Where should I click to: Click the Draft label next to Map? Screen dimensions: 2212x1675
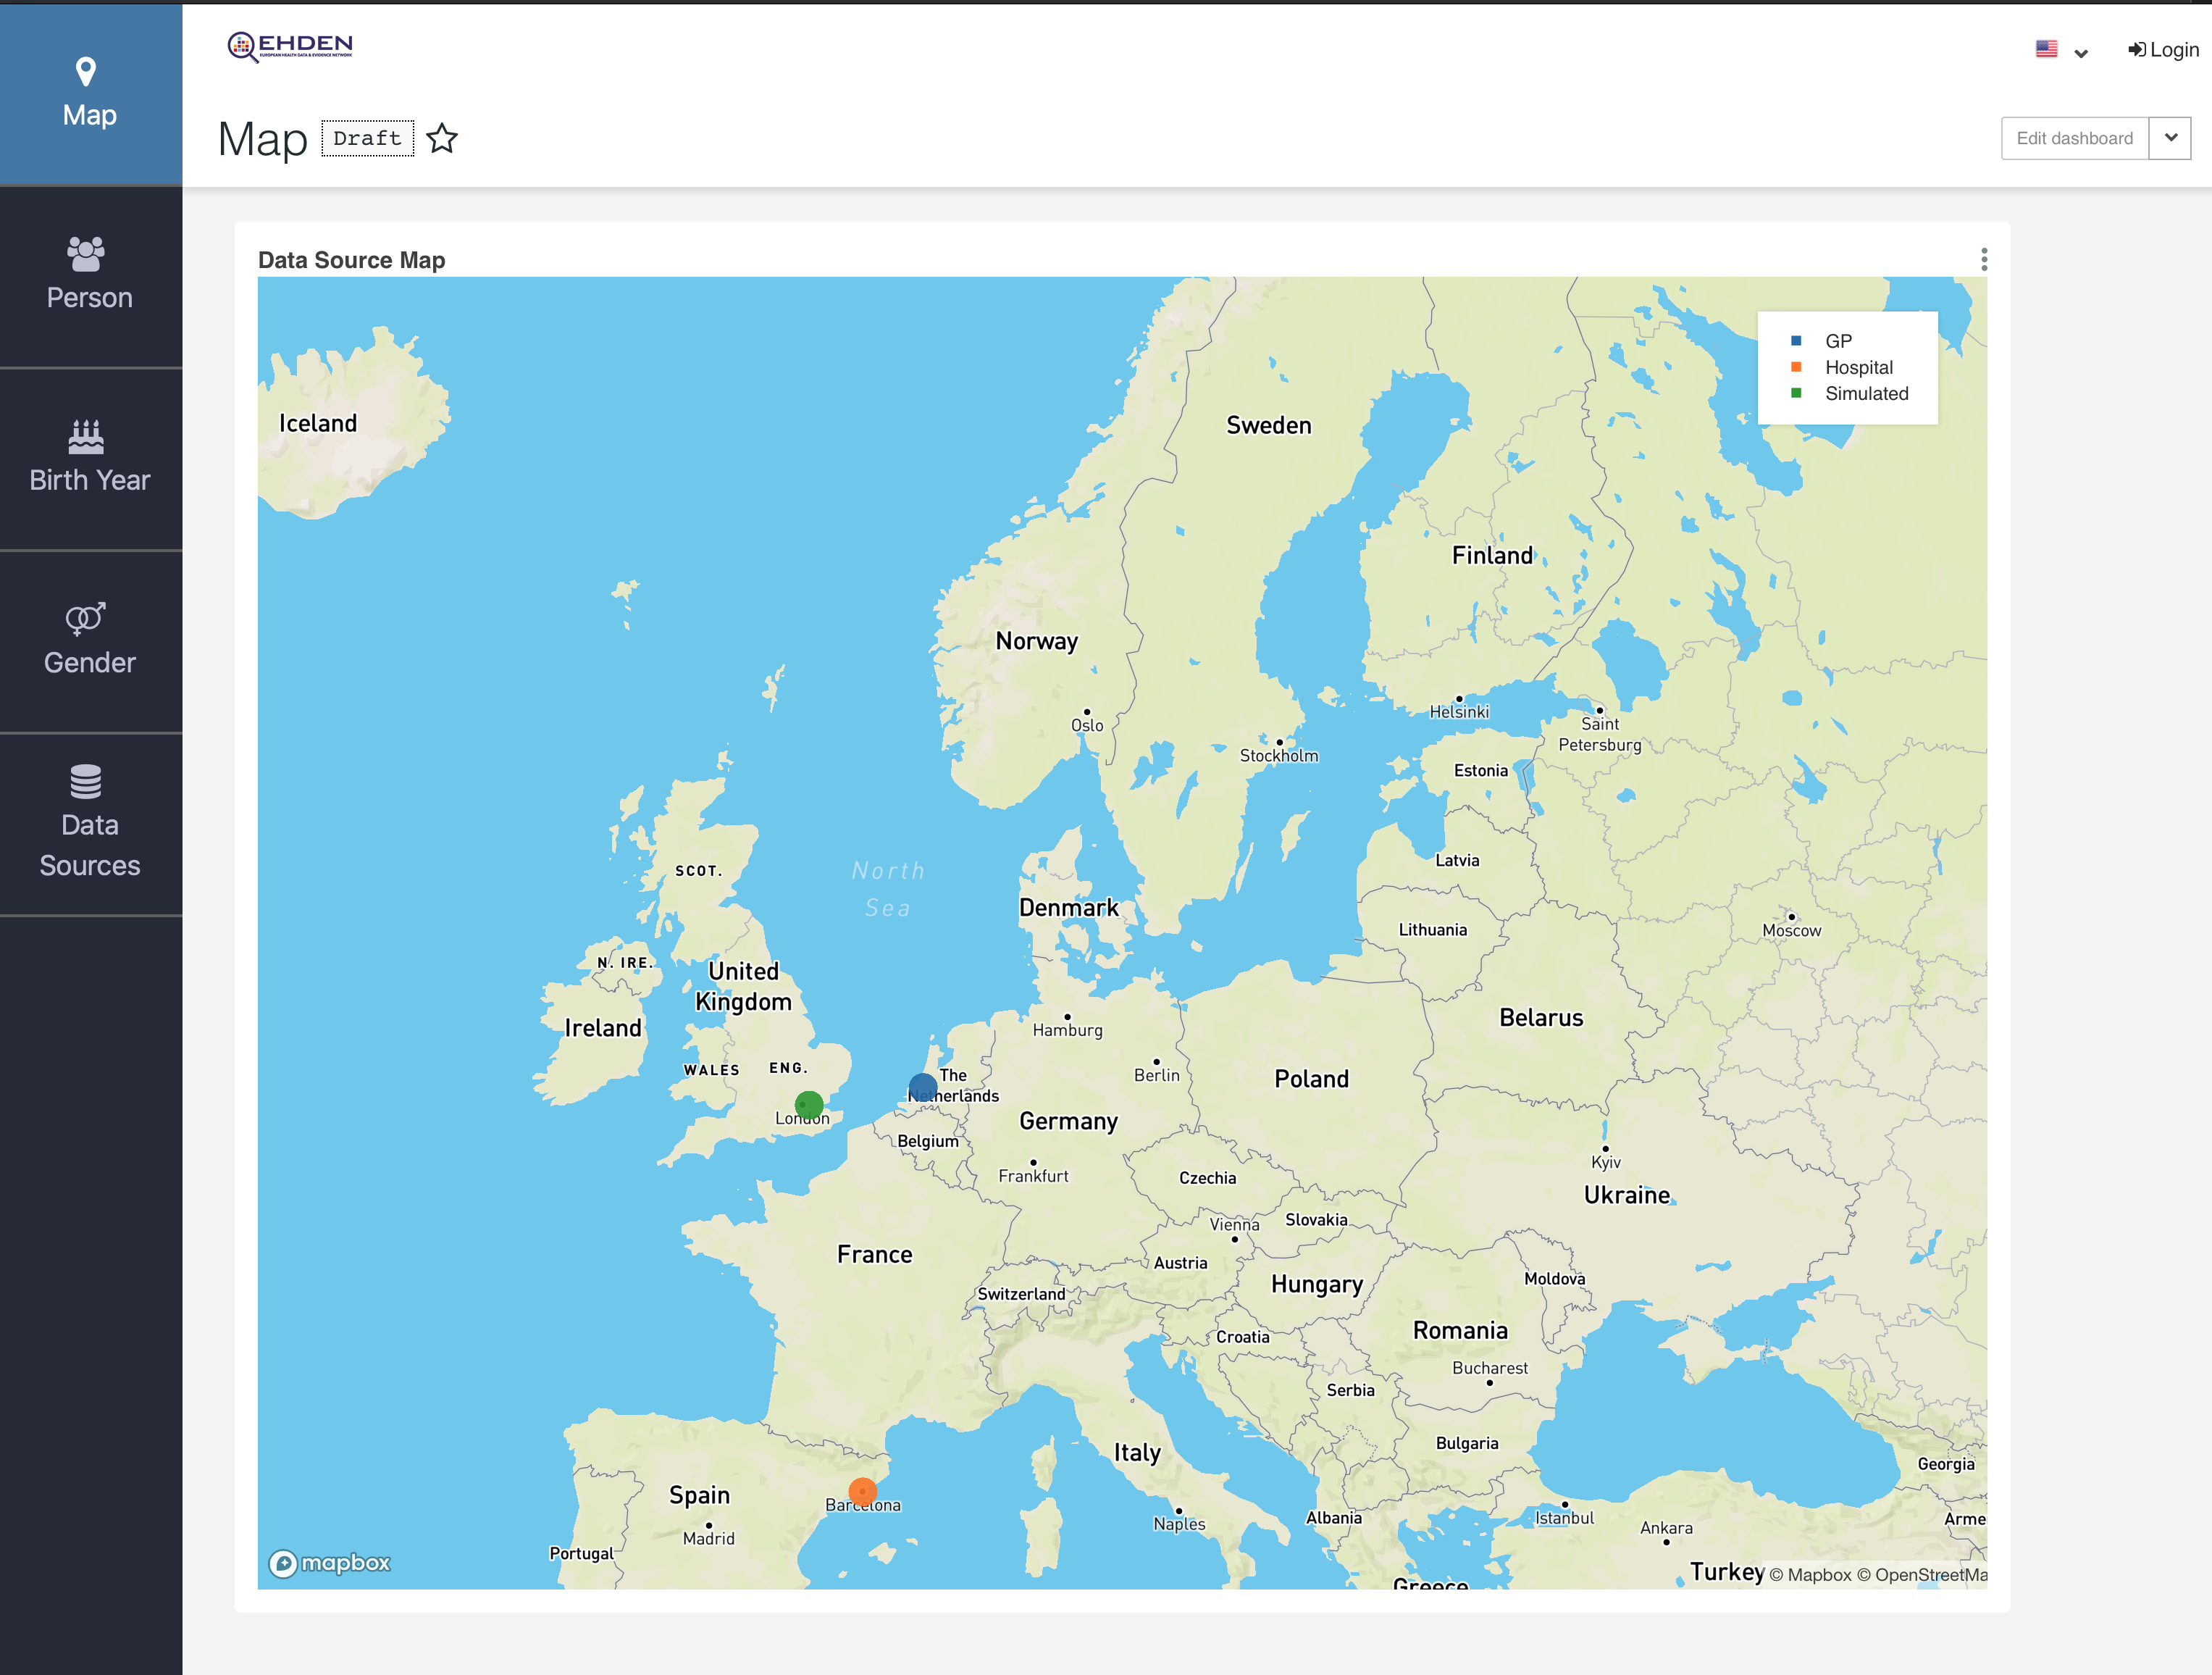point(368,138)
